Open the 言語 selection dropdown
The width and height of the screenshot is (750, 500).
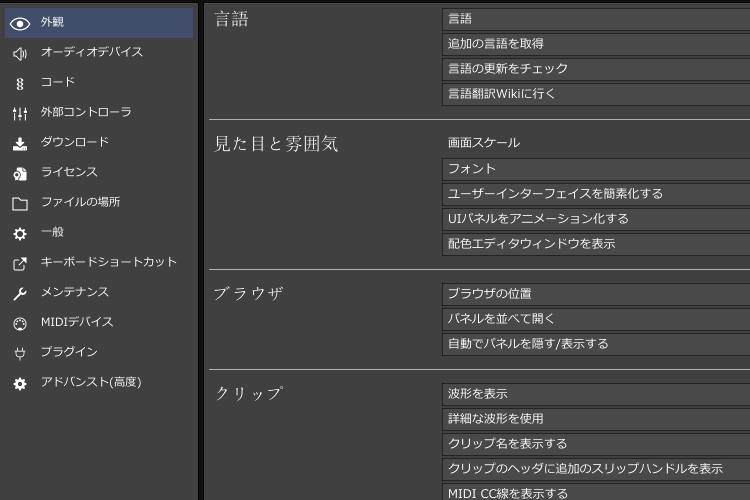595,19
